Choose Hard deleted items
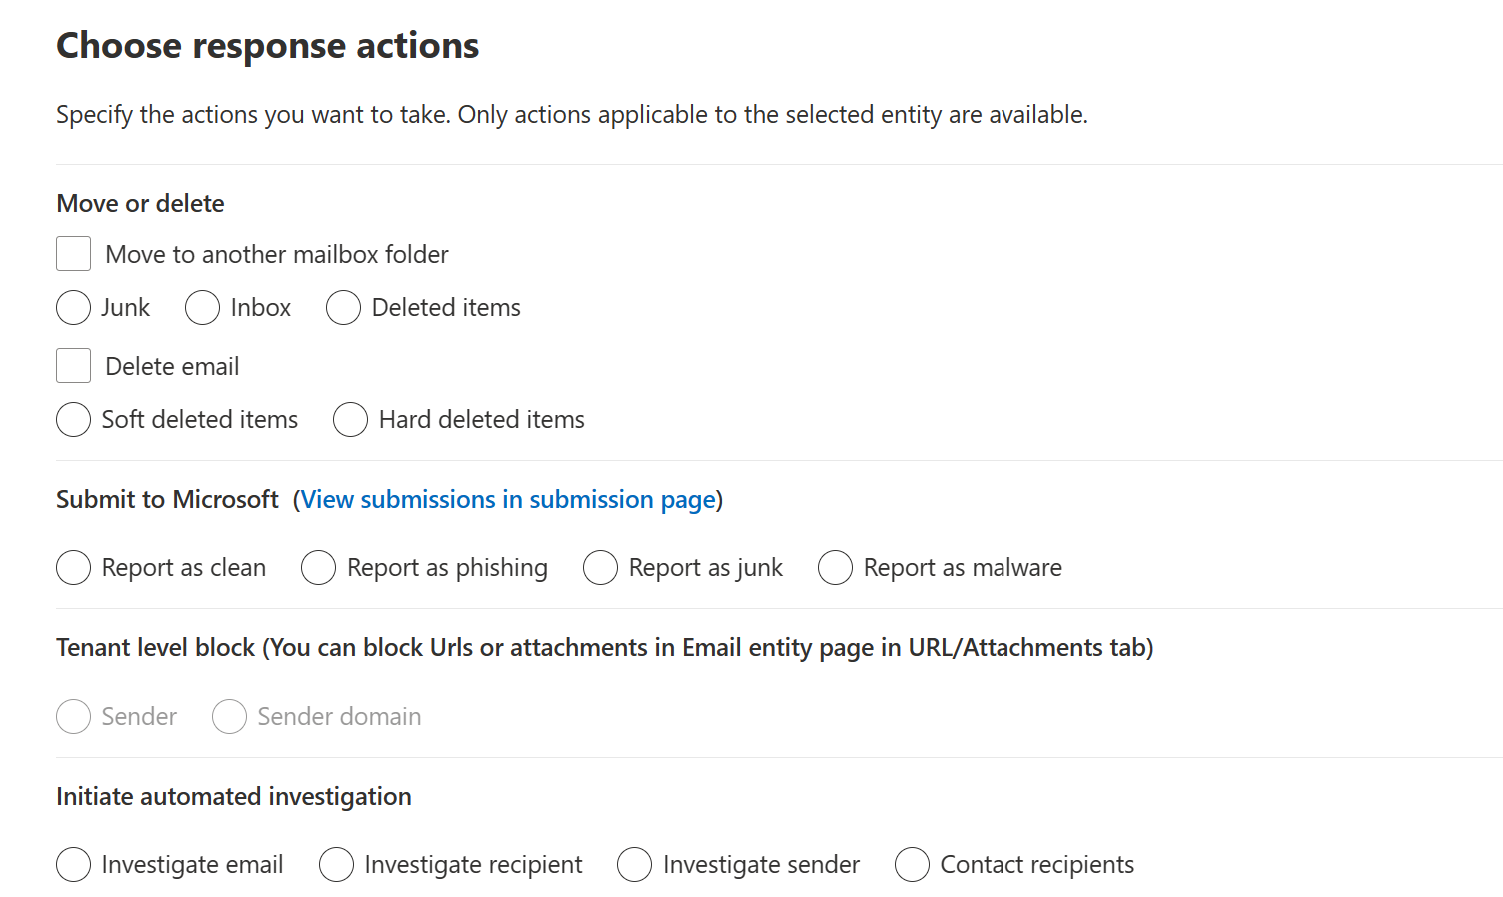This screenshot has height=897, width=1503. (350, 420)
